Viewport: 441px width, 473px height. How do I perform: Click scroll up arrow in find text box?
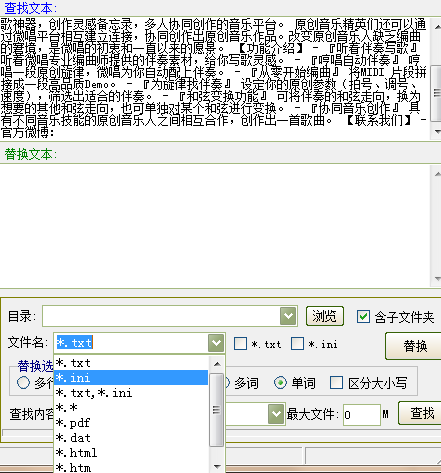pos(437,26)
